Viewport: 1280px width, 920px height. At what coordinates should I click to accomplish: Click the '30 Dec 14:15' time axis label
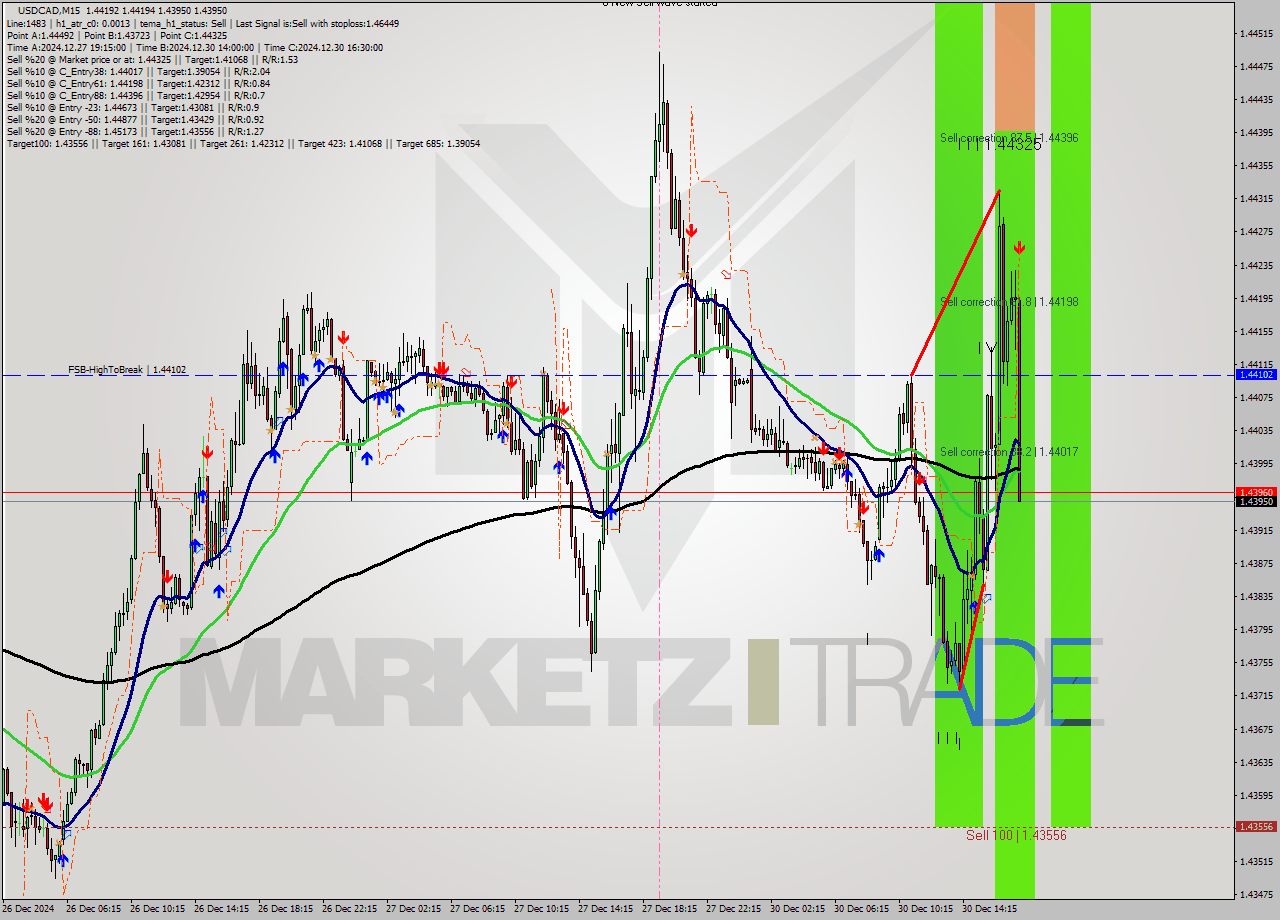coord(989,909)
